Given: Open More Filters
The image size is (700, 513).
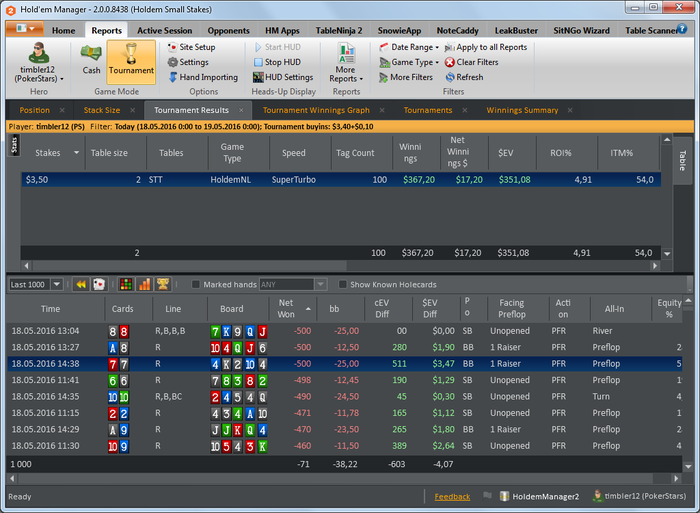Looking at the screenshot, I should pos(406,77).
